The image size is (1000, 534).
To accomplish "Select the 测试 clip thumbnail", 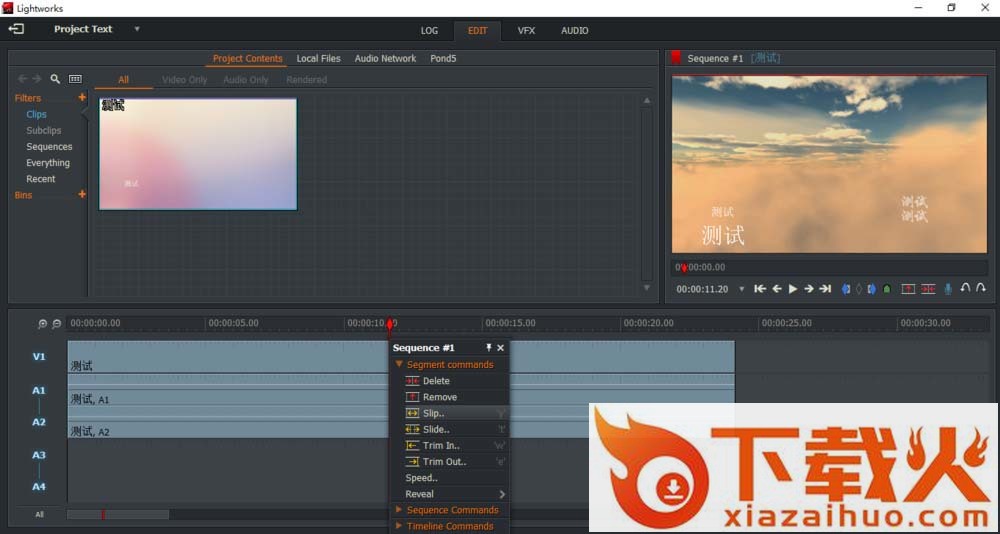I will point(198,154).
